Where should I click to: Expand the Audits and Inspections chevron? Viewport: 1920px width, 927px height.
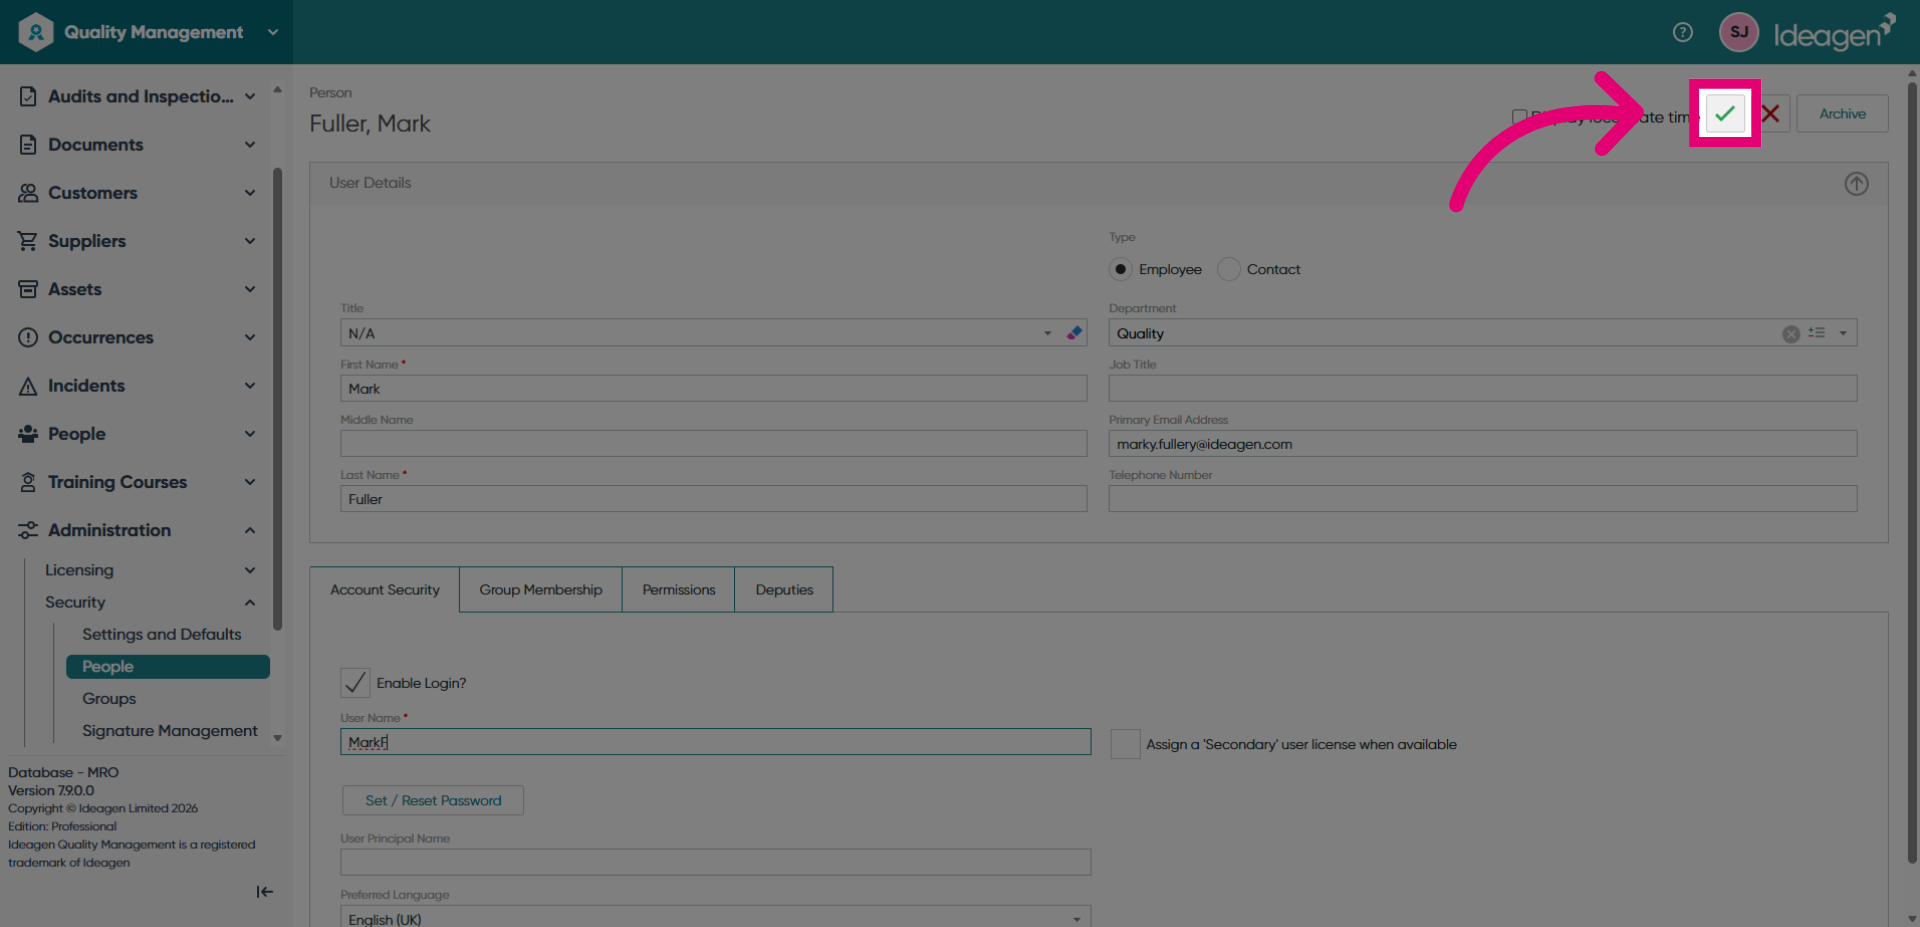click(x=250, y=97)
